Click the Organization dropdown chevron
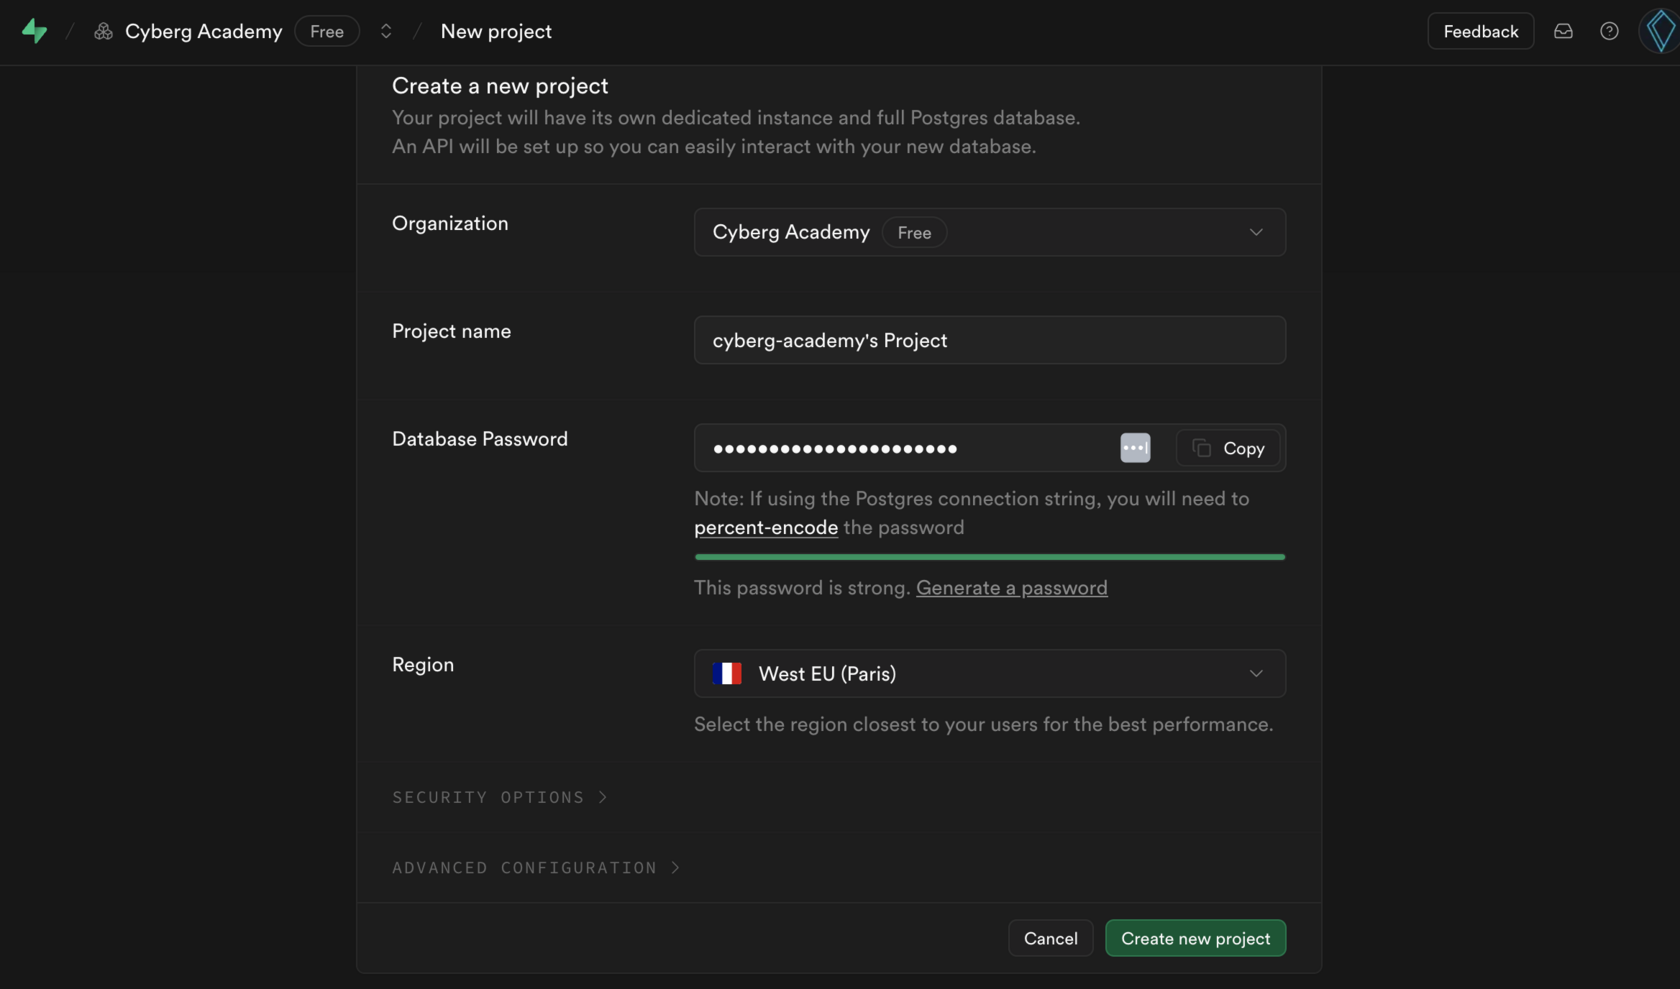The height and width of the screenshot is (989, 1680). 1256,232
